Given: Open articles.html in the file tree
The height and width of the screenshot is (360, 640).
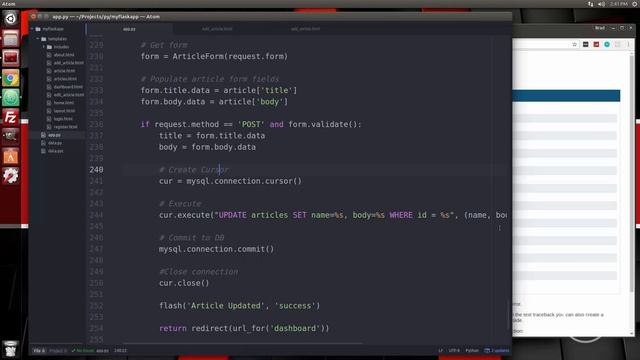Looking at the screenshot, I should click(65, 79).
